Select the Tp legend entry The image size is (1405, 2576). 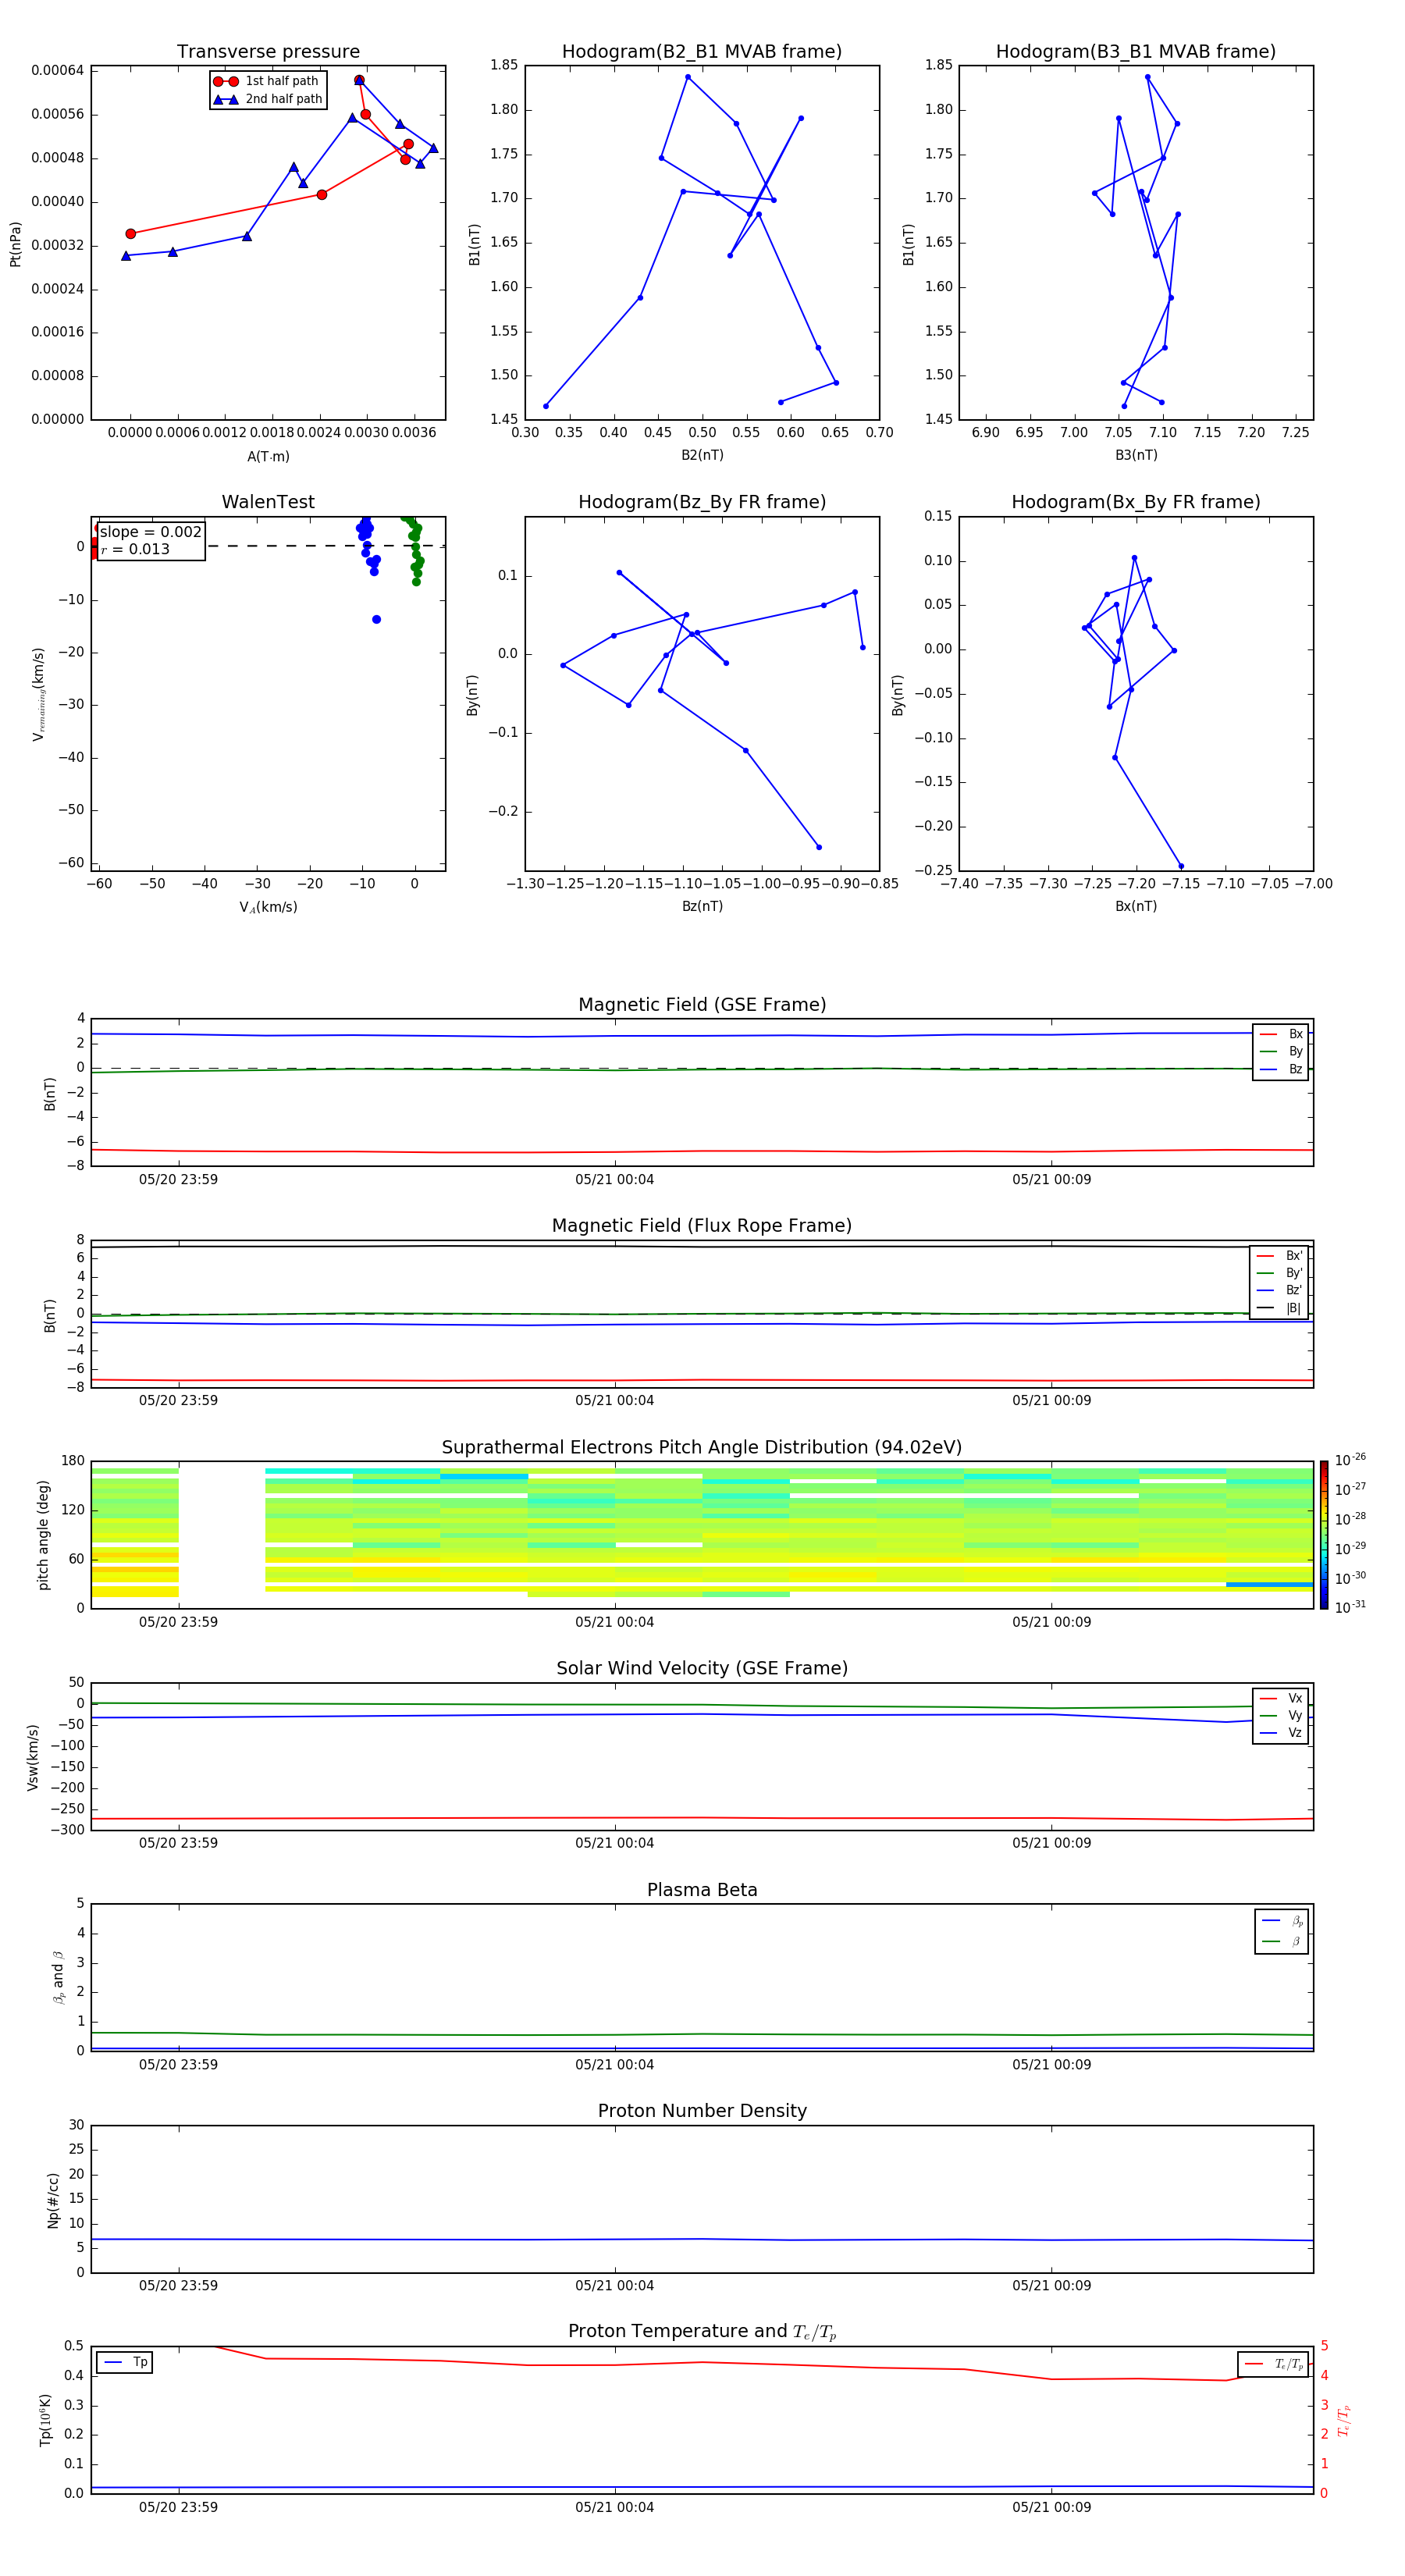click(125, 2362)
